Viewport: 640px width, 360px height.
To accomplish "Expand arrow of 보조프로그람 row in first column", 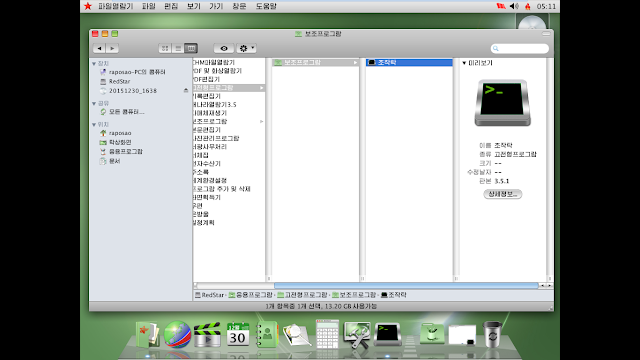I will (262, 122).
